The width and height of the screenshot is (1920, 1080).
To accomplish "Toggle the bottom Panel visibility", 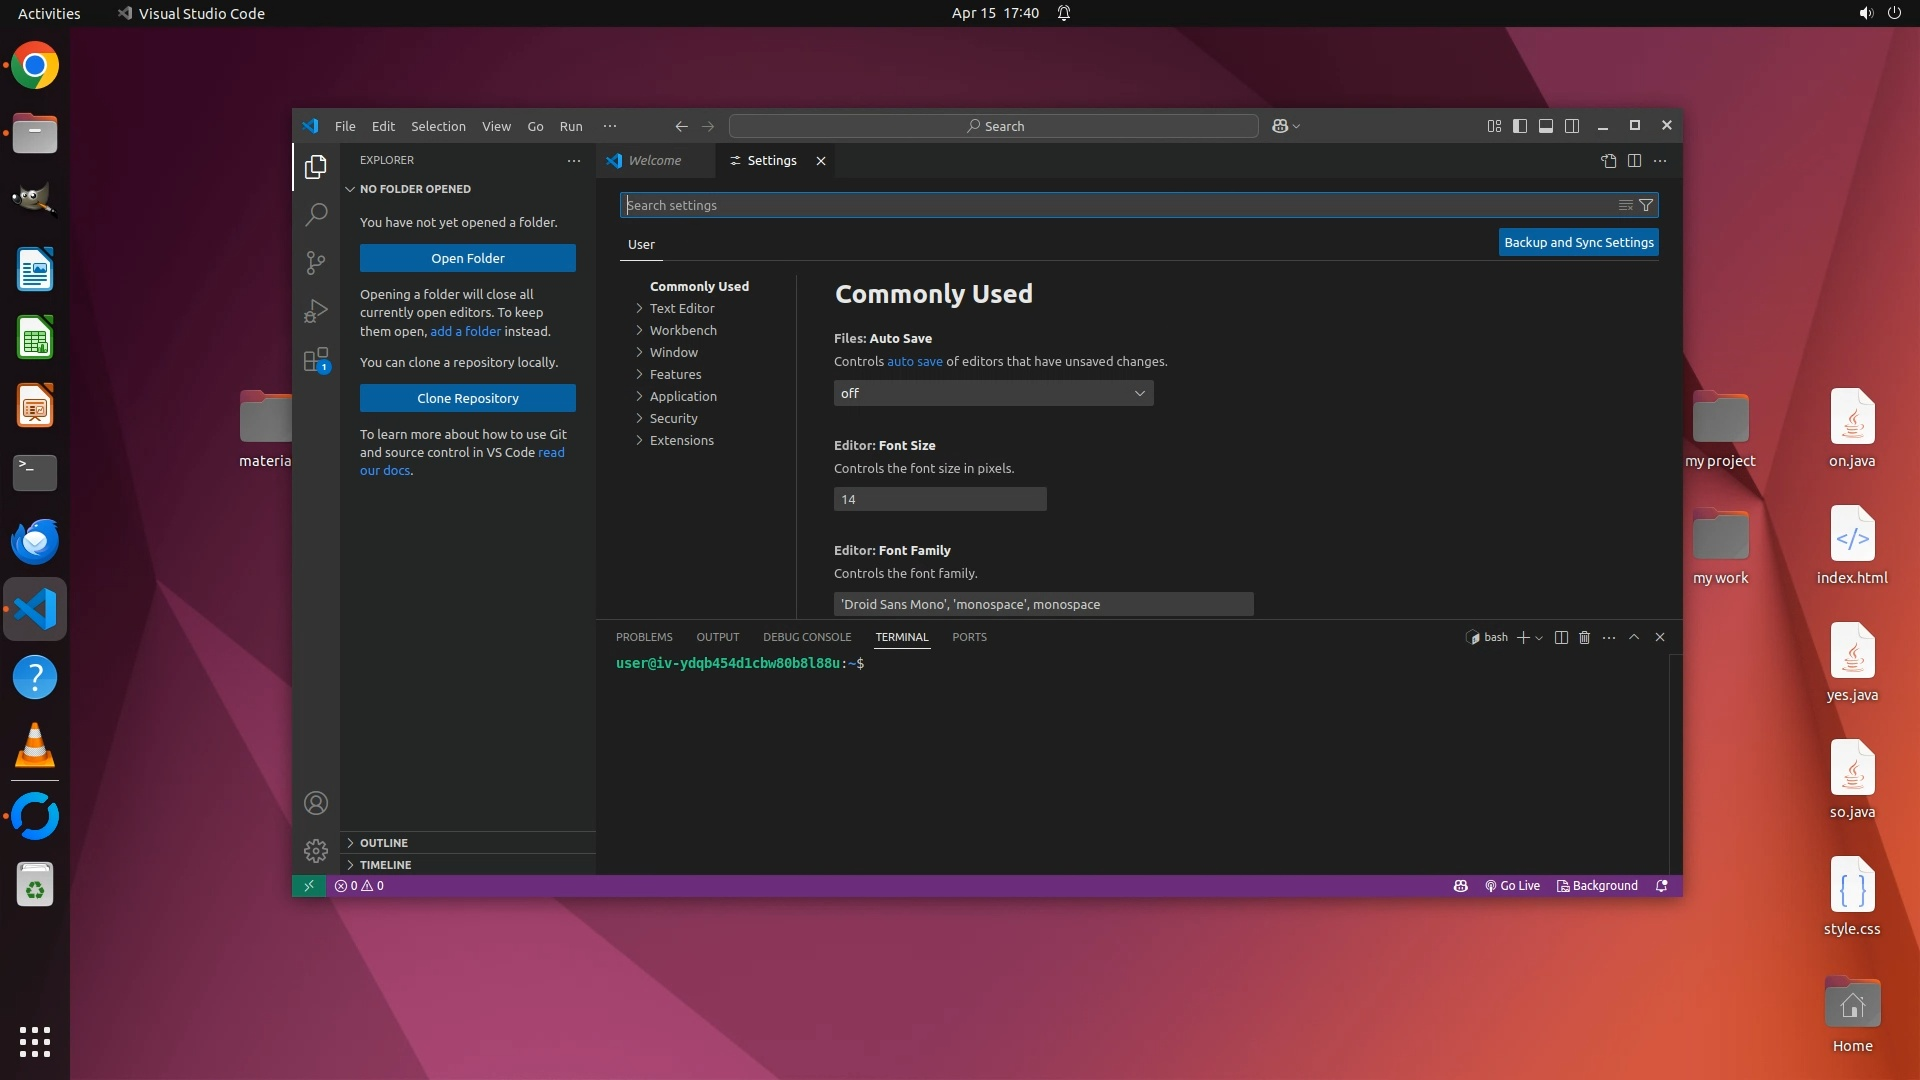I will click(x=1546, y=126).
